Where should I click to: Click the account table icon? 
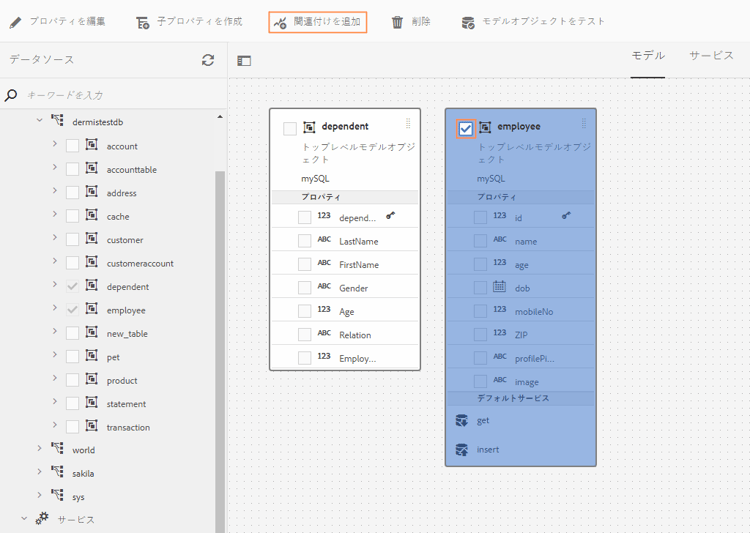tap(92, 144)
